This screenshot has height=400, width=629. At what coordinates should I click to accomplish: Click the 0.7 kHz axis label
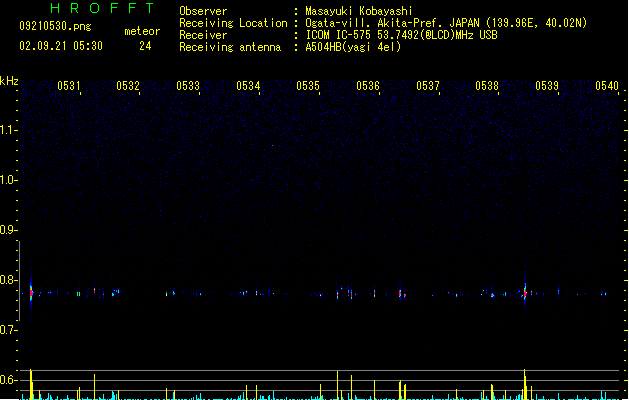coord(9,330)
